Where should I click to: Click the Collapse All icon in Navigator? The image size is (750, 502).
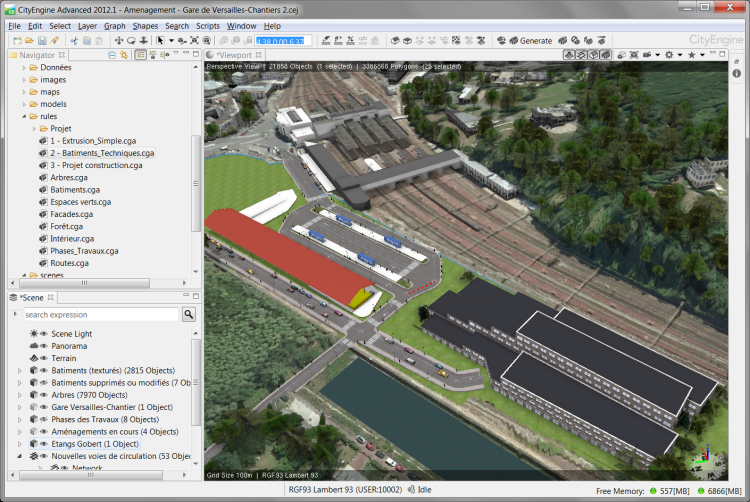coord(112,55)
